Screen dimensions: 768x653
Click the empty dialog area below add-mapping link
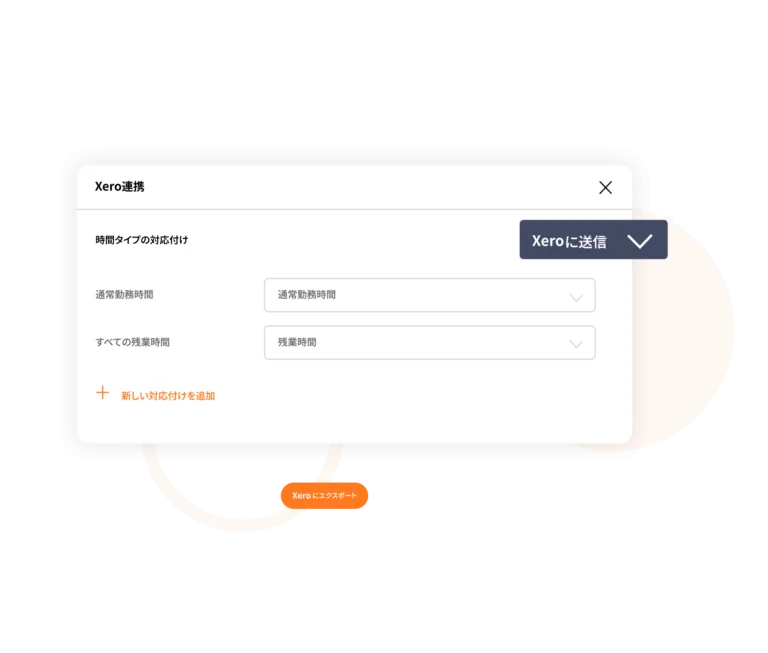click(354, 422)
